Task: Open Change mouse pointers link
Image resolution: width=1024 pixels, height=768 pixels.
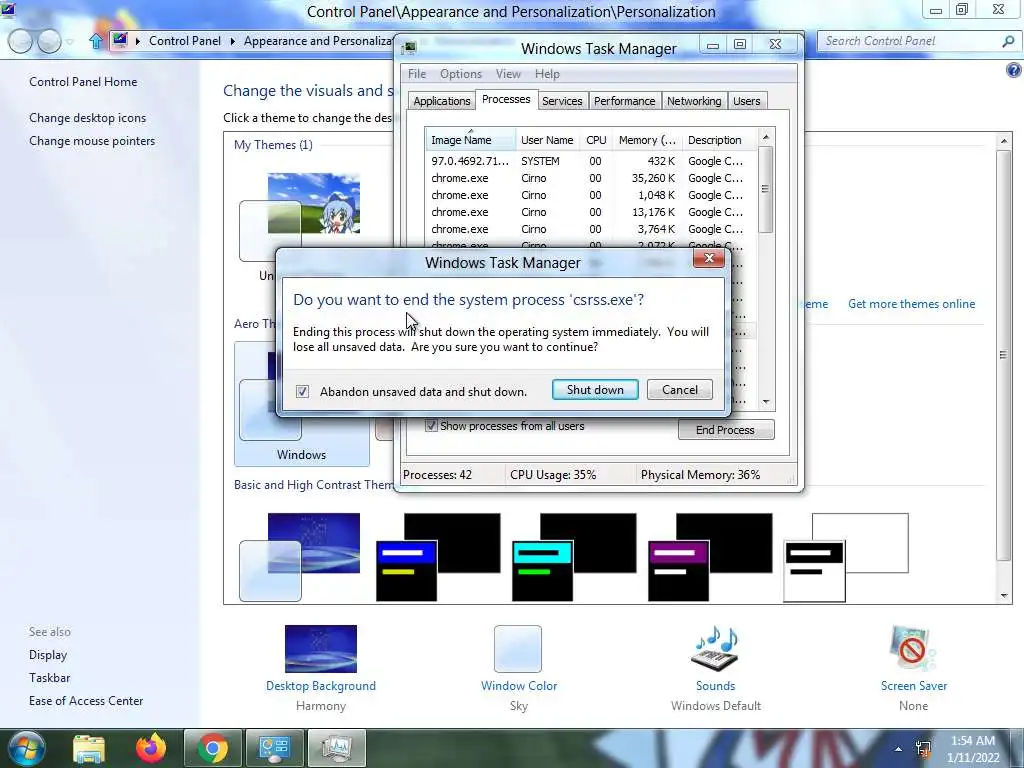Action: tap(92, 141)
